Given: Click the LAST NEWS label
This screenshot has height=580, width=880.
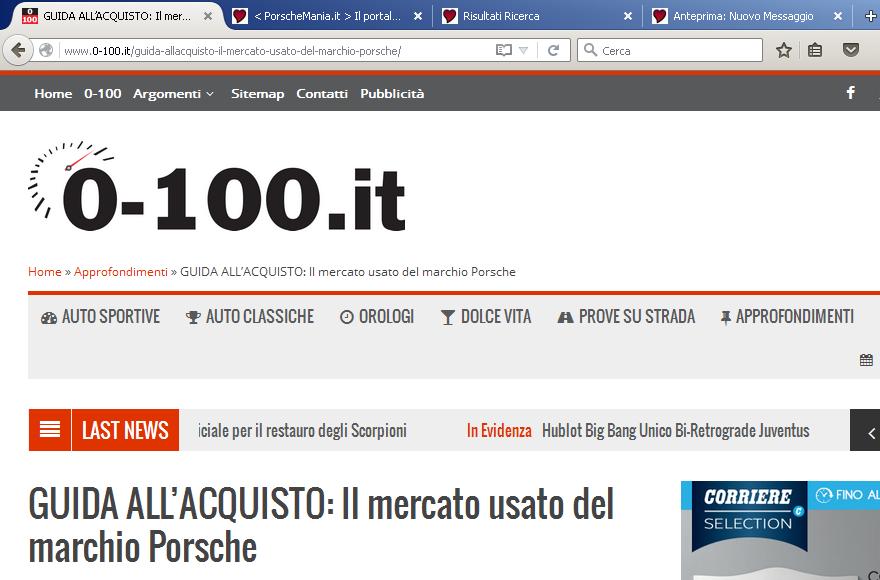Looking at the screenshot, I should pos(125,430).
